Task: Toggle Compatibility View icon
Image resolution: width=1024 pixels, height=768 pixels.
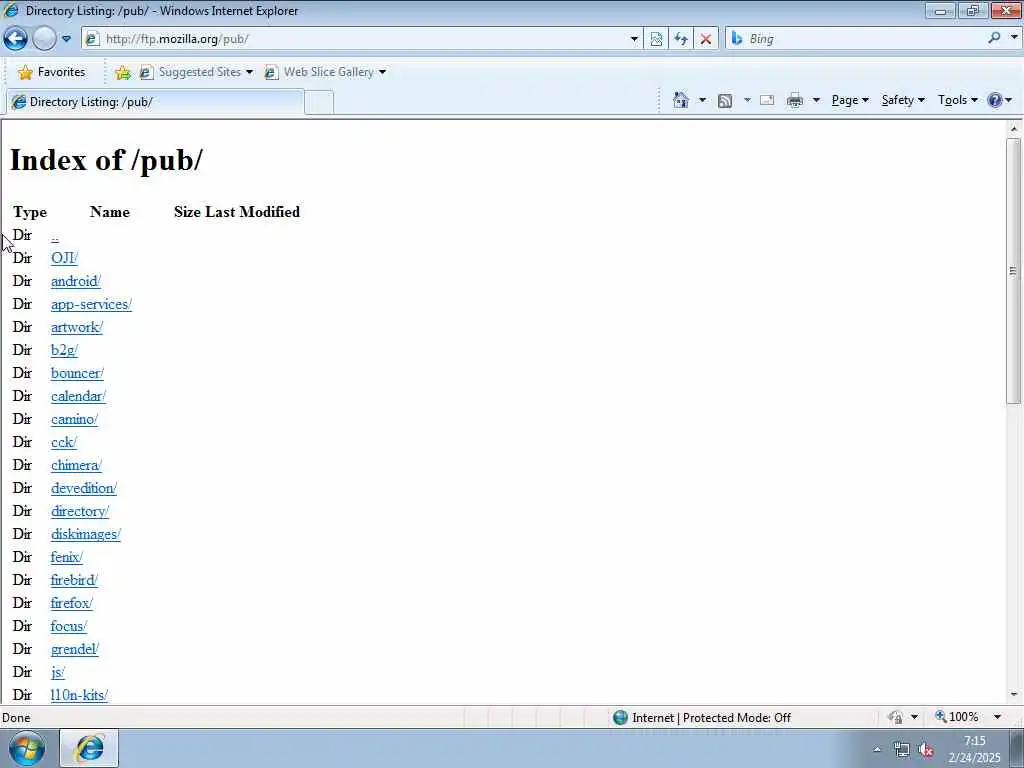Action: point(656,39)
